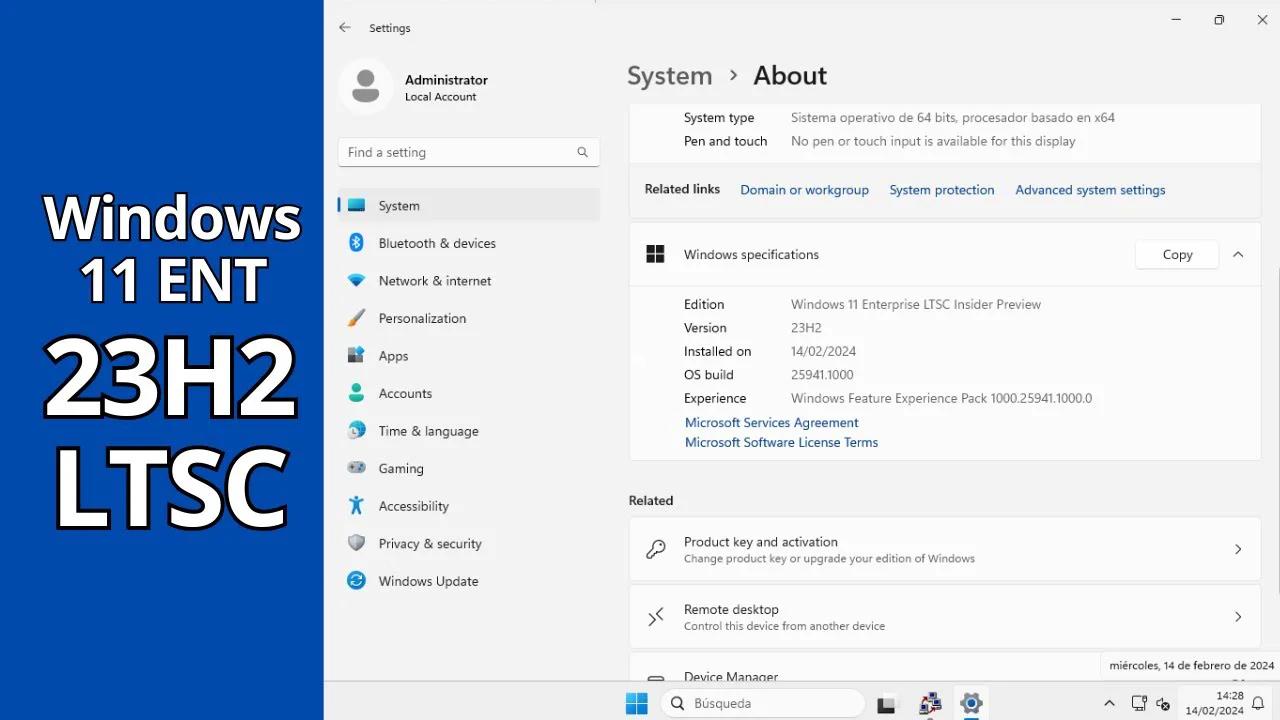The image size is (1280, 720).
Task: Select the Accessibility sidebar icon
Action: click(356, 506)
